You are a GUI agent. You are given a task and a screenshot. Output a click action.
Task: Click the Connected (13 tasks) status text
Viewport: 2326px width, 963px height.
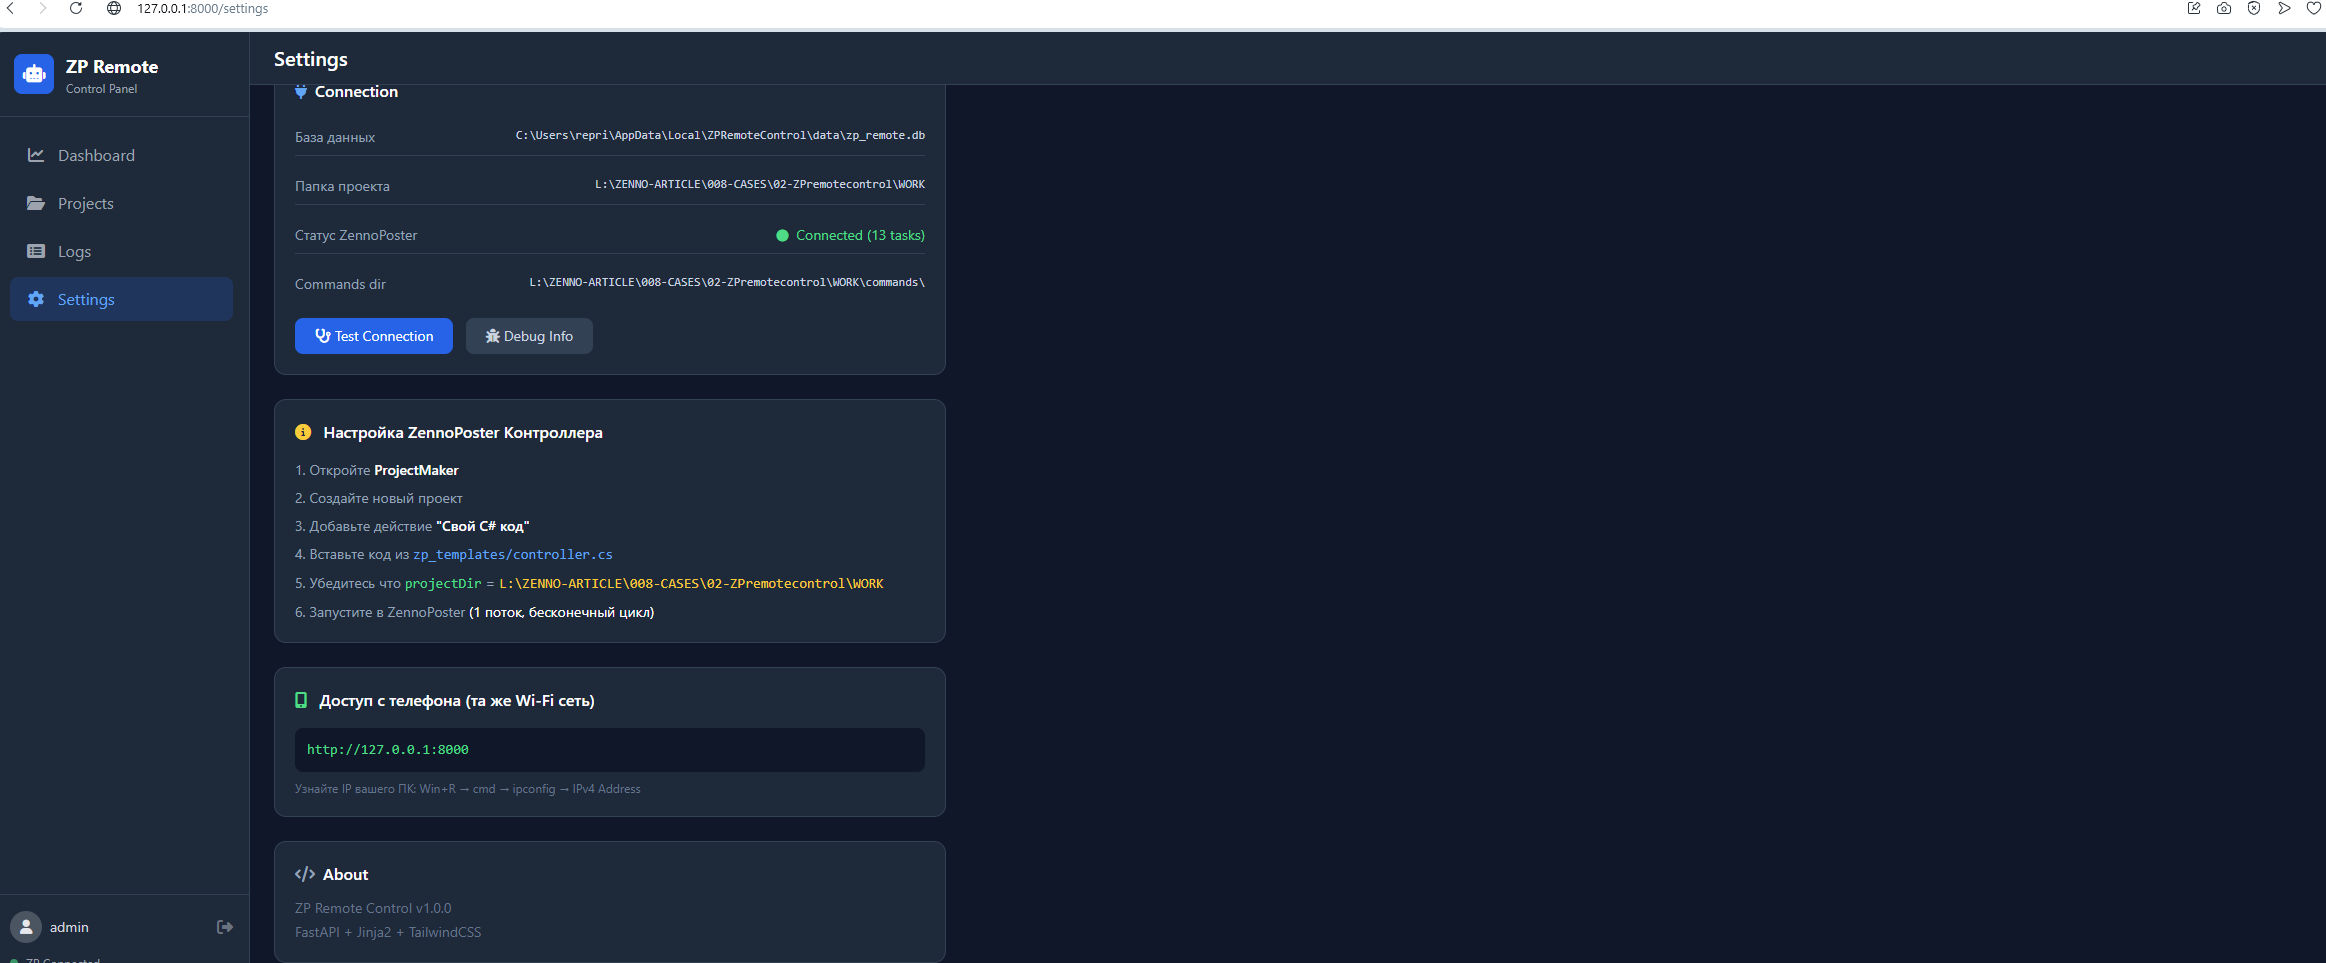click(x=860, y=235)
